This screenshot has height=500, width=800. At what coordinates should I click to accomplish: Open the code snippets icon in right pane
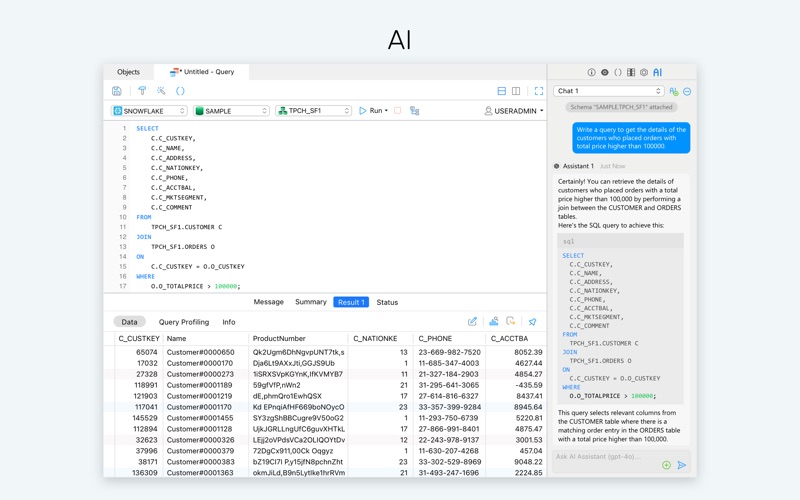pos(618,72)
